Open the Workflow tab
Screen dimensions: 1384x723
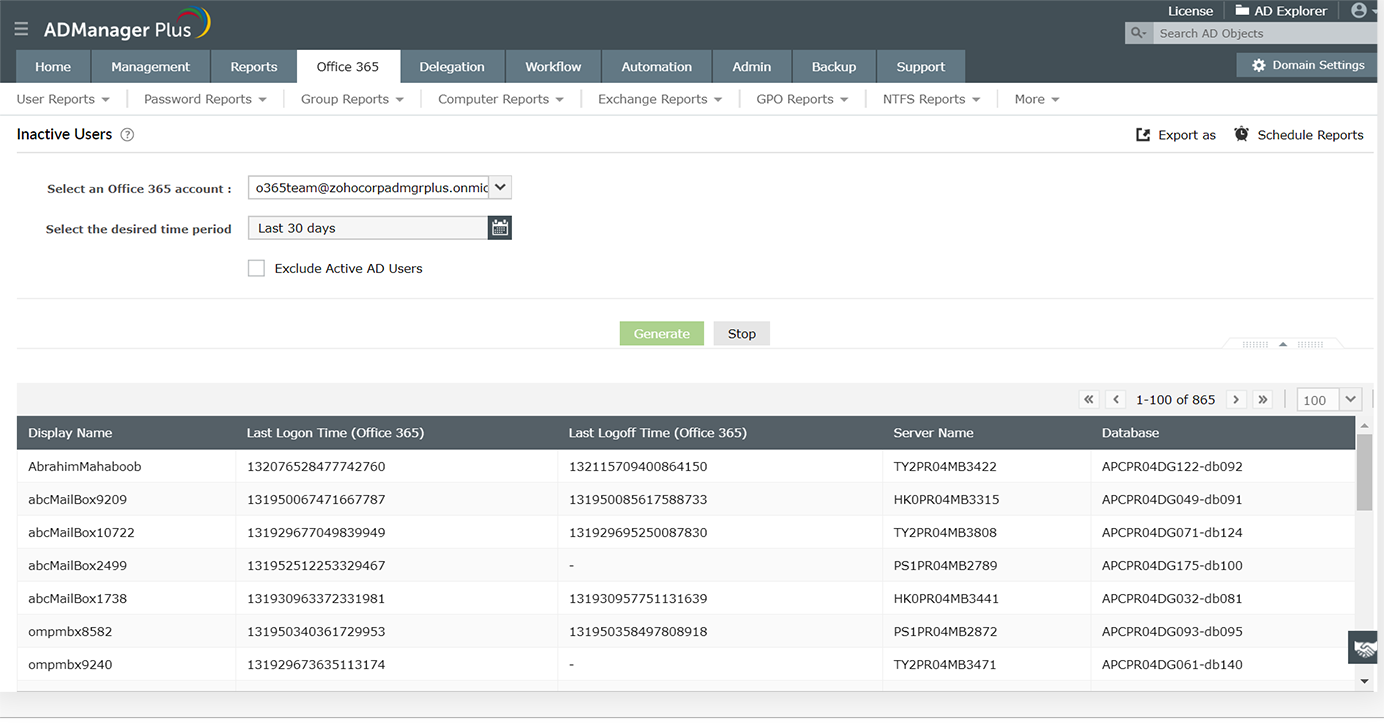[x=553, y=67]
